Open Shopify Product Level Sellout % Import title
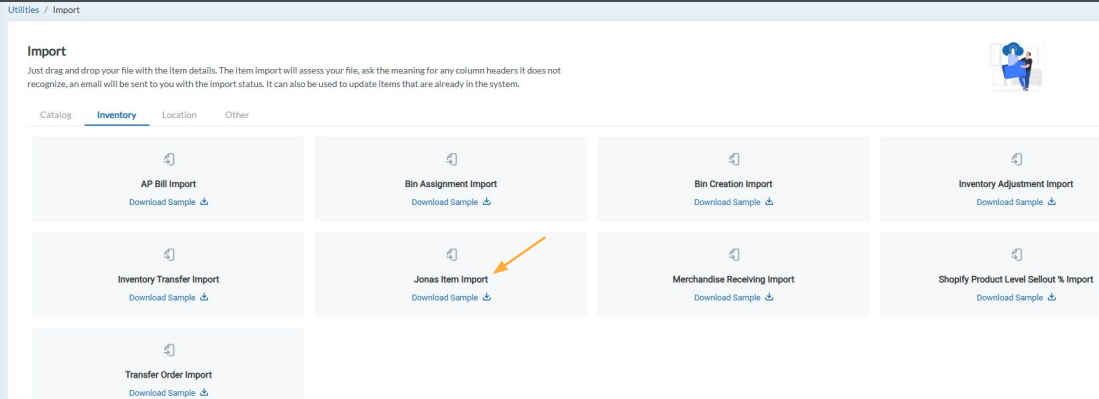 1016,280
